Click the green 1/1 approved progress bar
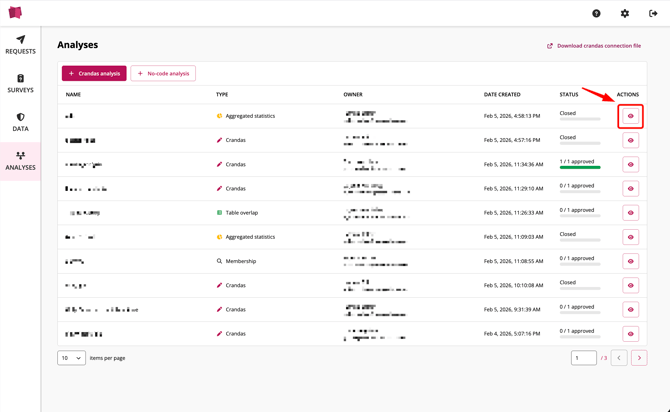 pos(580,167)
